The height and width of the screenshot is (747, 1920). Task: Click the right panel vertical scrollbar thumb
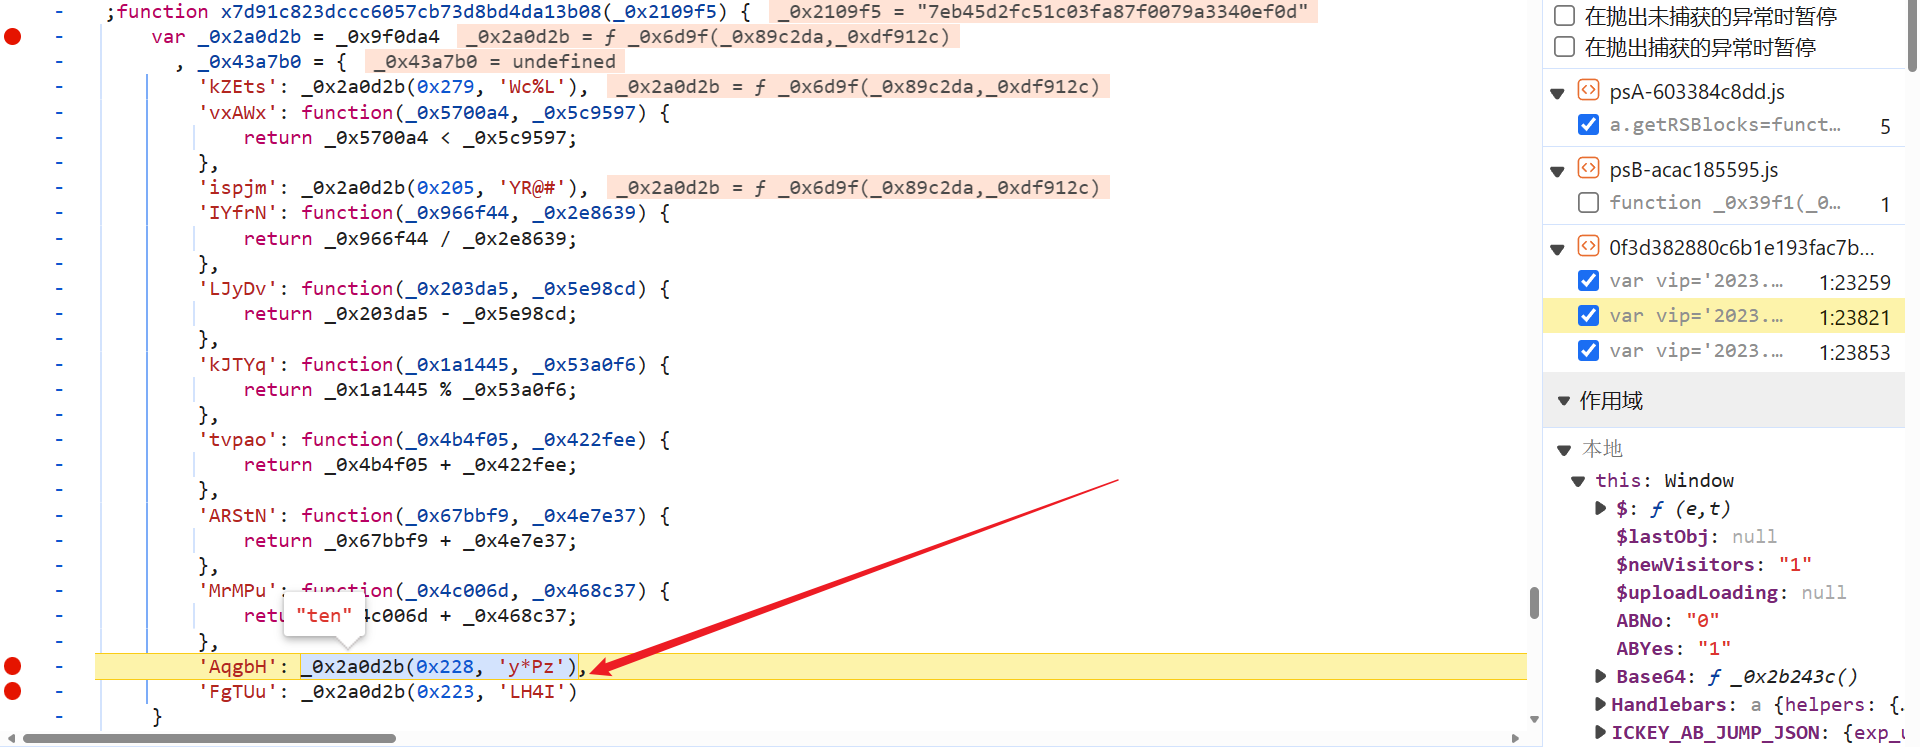(1913, 35)
